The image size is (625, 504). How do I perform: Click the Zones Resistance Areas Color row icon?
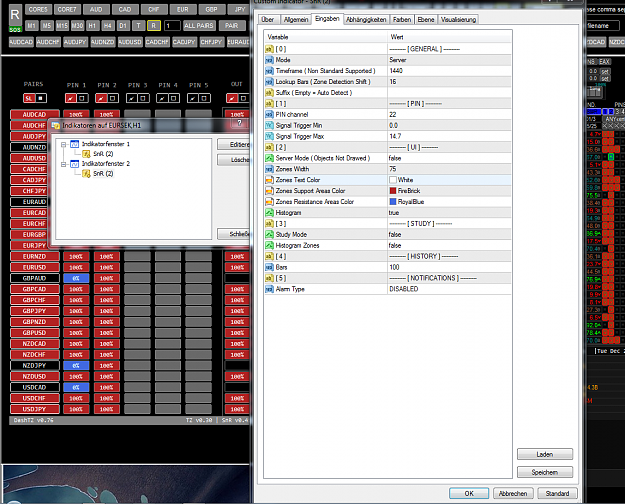pos(269,202)
